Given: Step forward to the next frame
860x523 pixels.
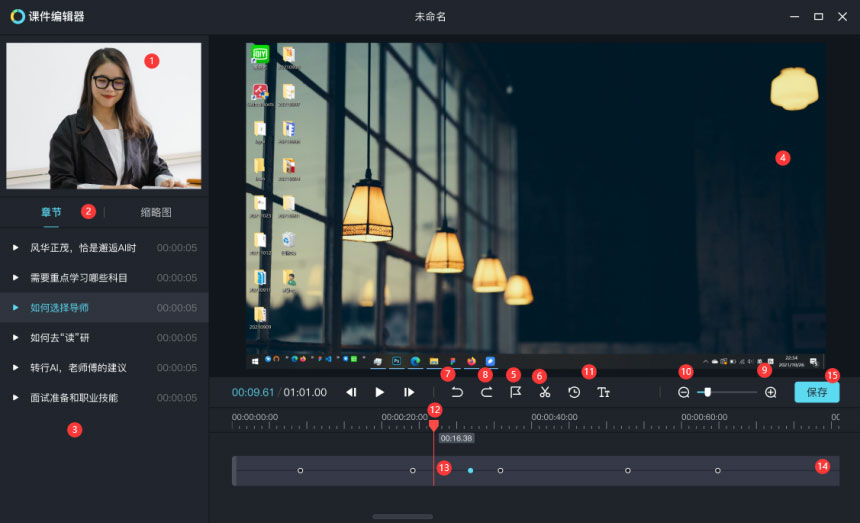Looking at the screenshot, I should point(409,393).
